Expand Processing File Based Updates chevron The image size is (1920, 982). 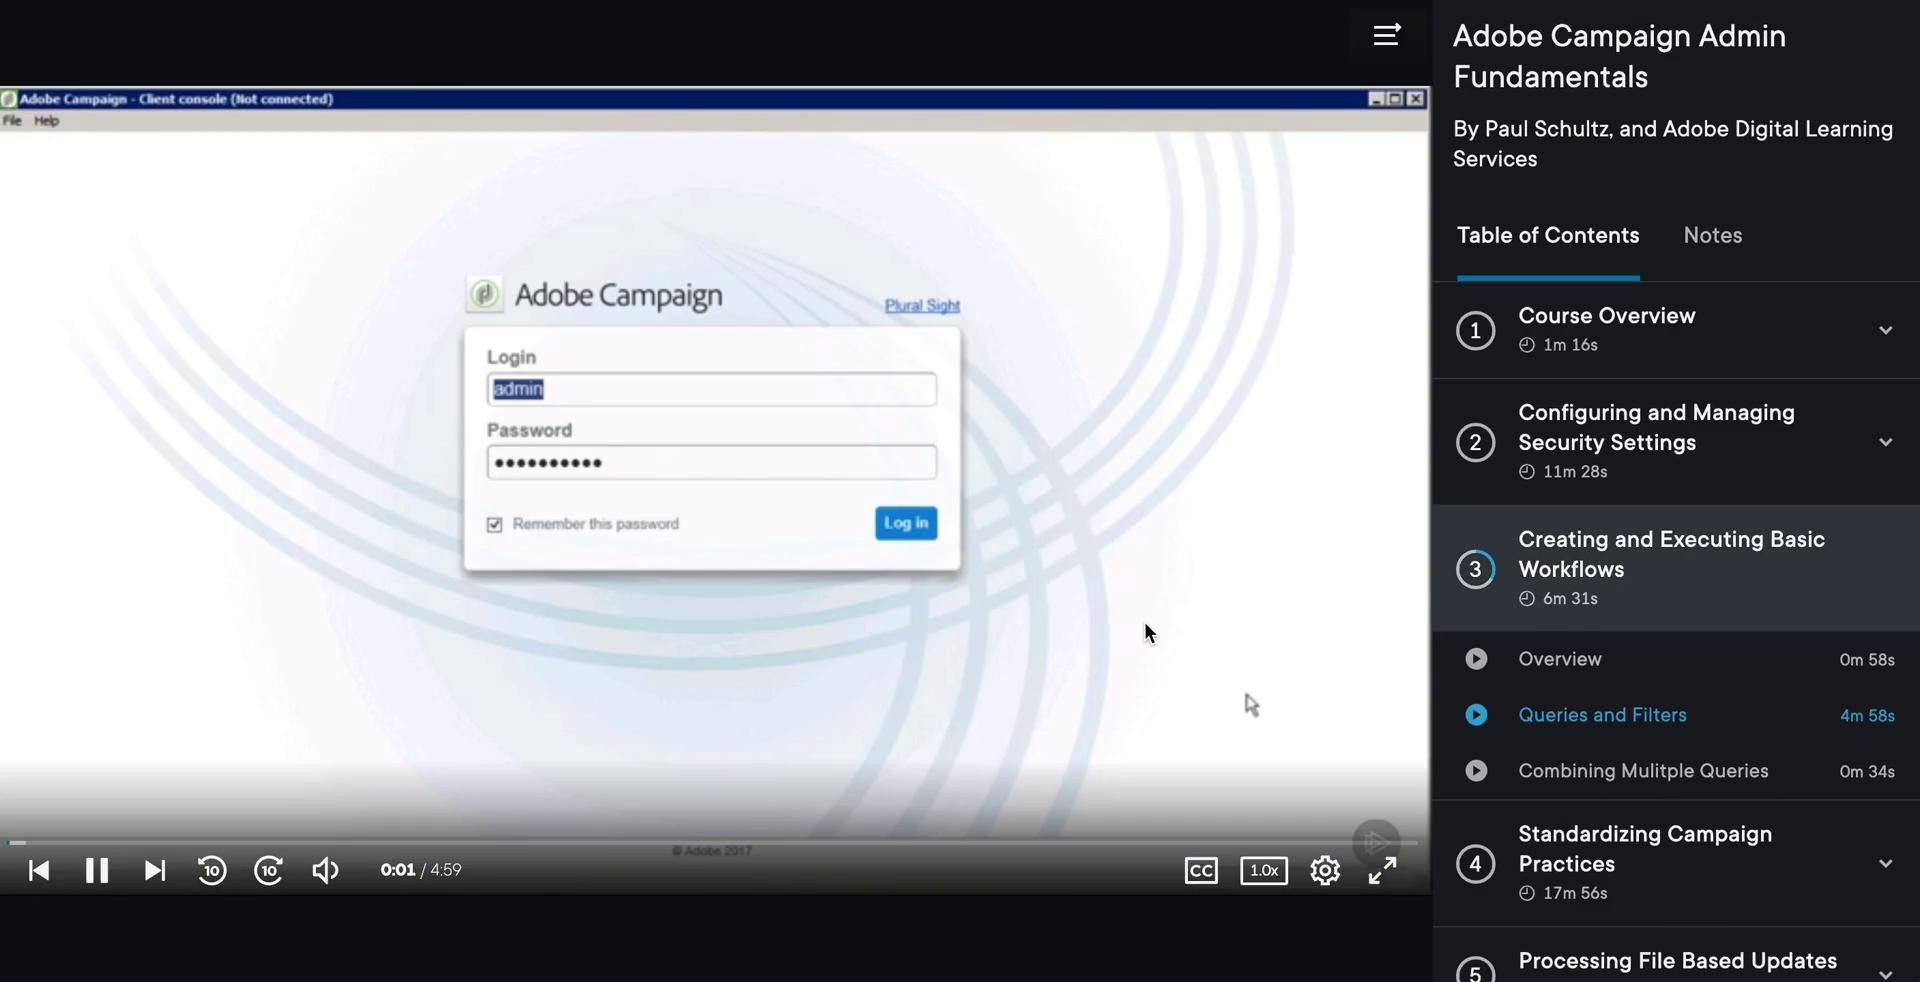point(1885,974)
